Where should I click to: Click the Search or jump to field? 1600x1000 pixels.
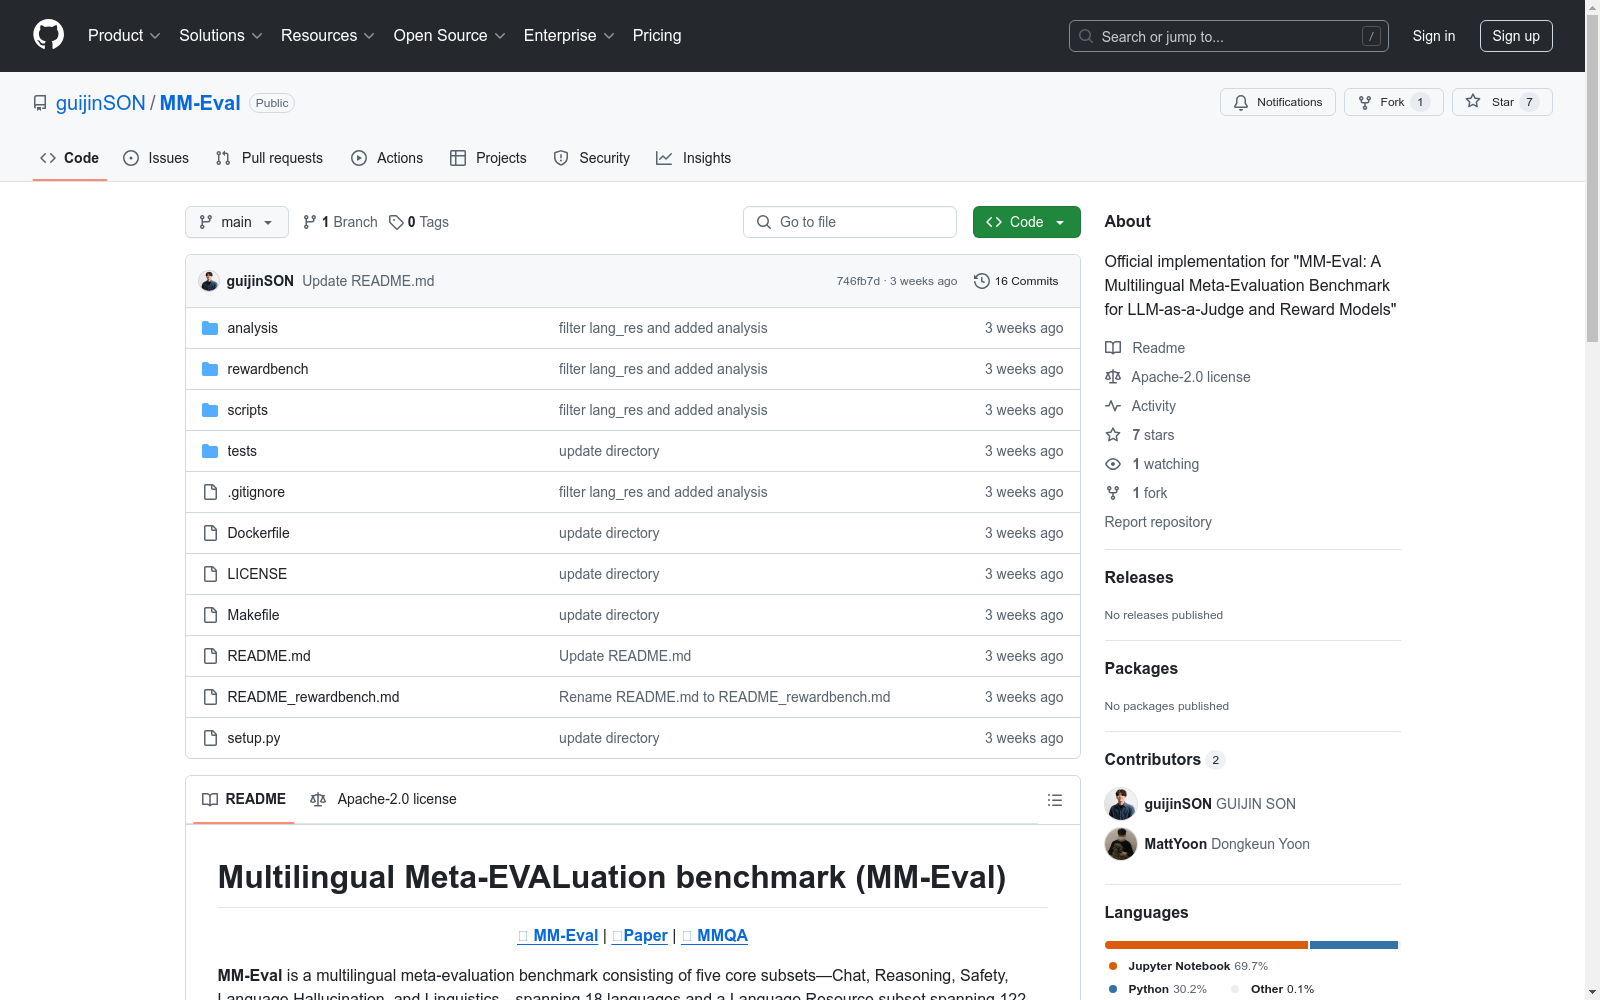click(1229, 36)
